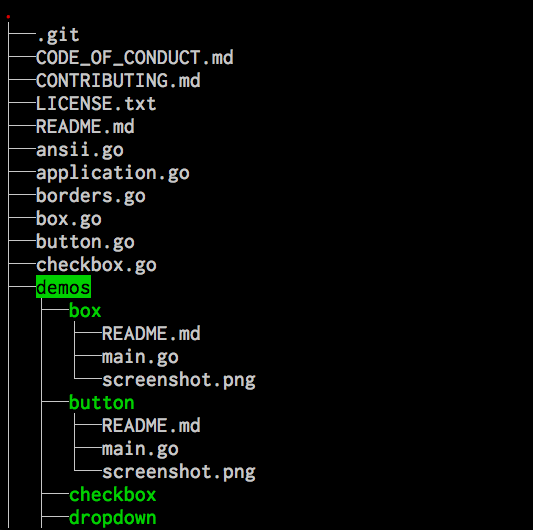Open ansii.go source file
This screenshot has height=530, width=533.
pos(80,150)
